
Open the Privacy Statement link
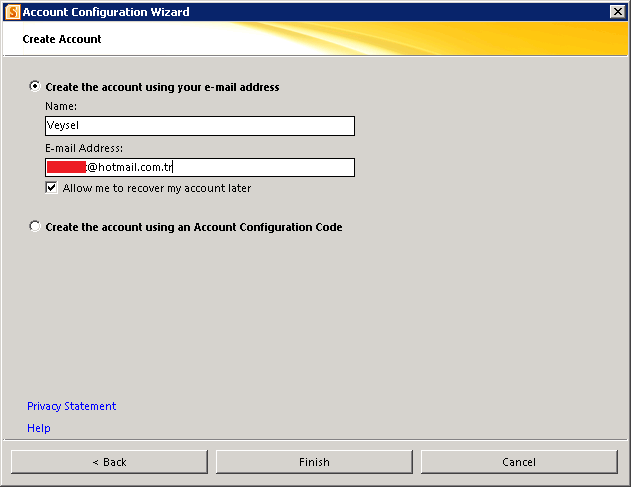coord(71,406)
